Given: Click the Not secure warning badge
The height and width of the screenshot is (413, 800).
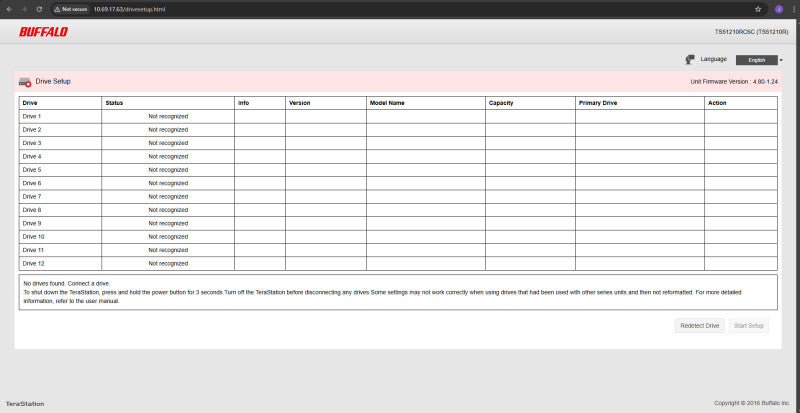Looking at the screenshot, I should [x=70, y=9].
